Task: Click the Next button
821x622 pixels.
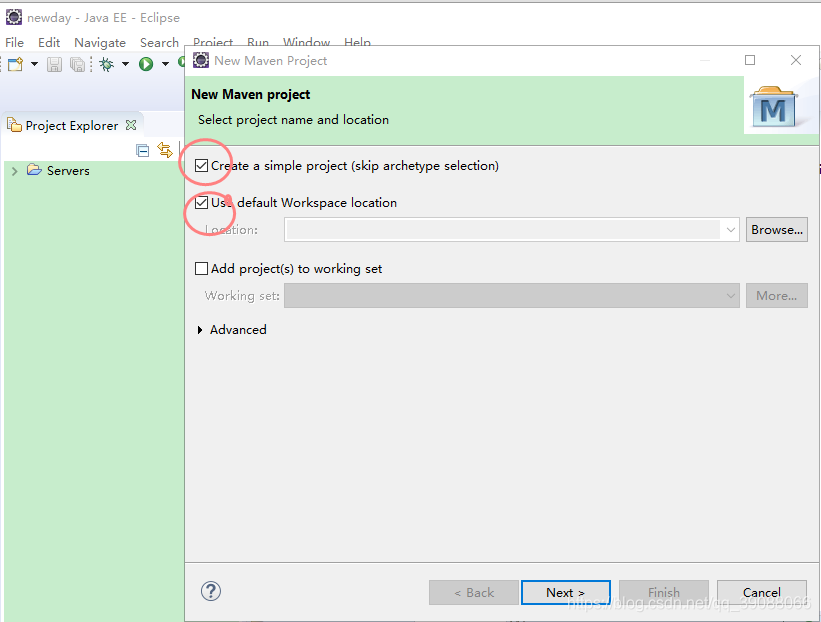Action: point(565,593)
